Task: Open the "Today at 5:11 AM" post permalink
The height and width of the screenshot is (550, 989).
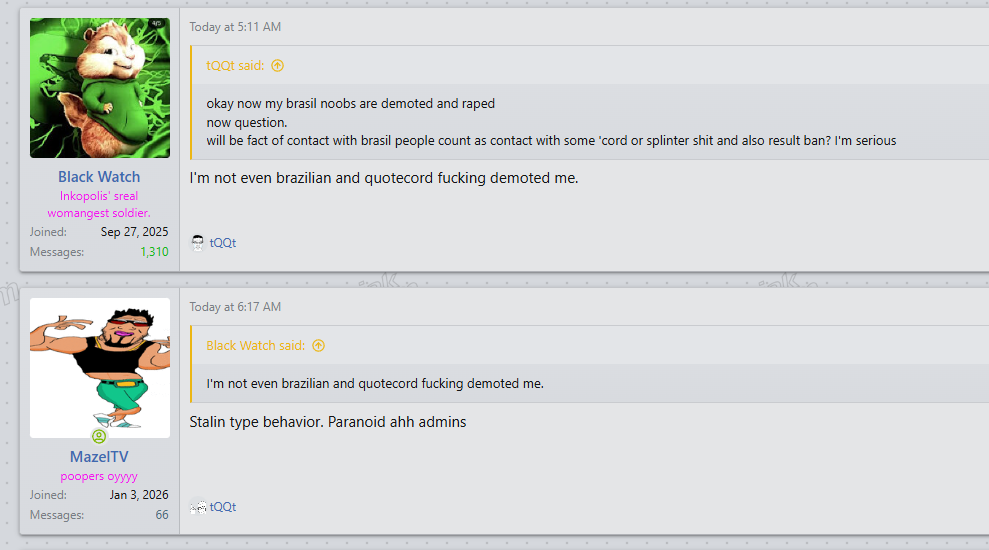Action: 235,27
